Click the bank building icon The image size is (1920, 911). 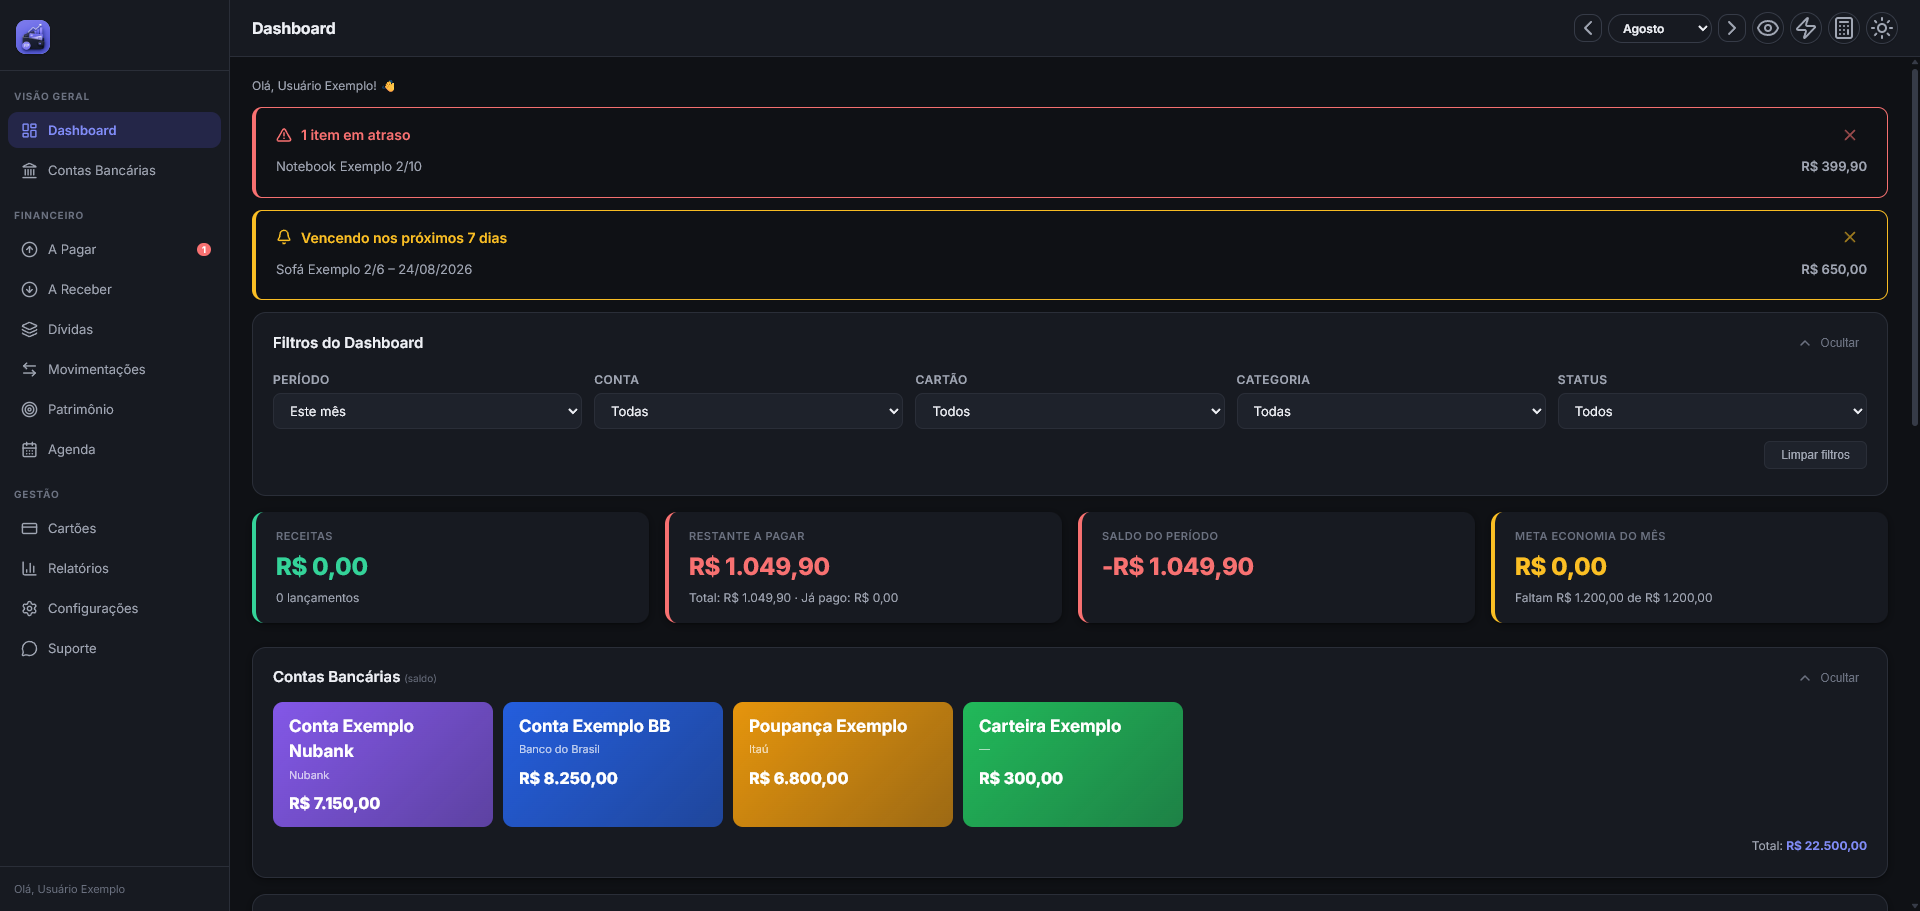point(30,170)
